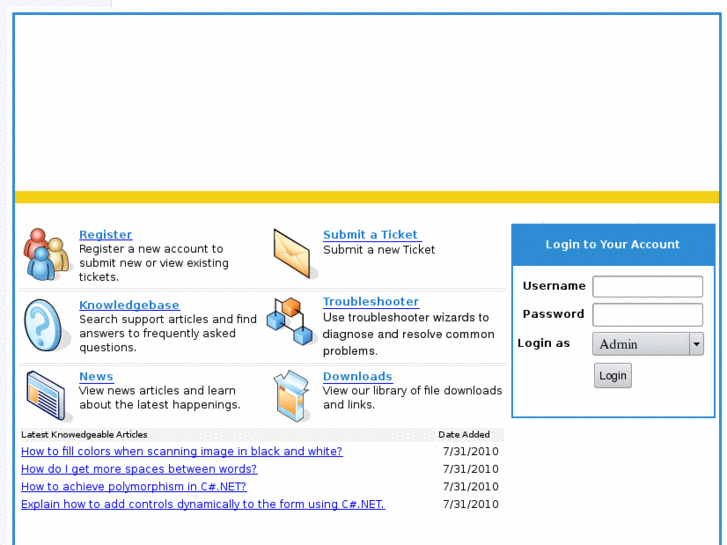This screenshot has width=727, height=545.
Task: Focus the Username input field
Action: point(648,287)
